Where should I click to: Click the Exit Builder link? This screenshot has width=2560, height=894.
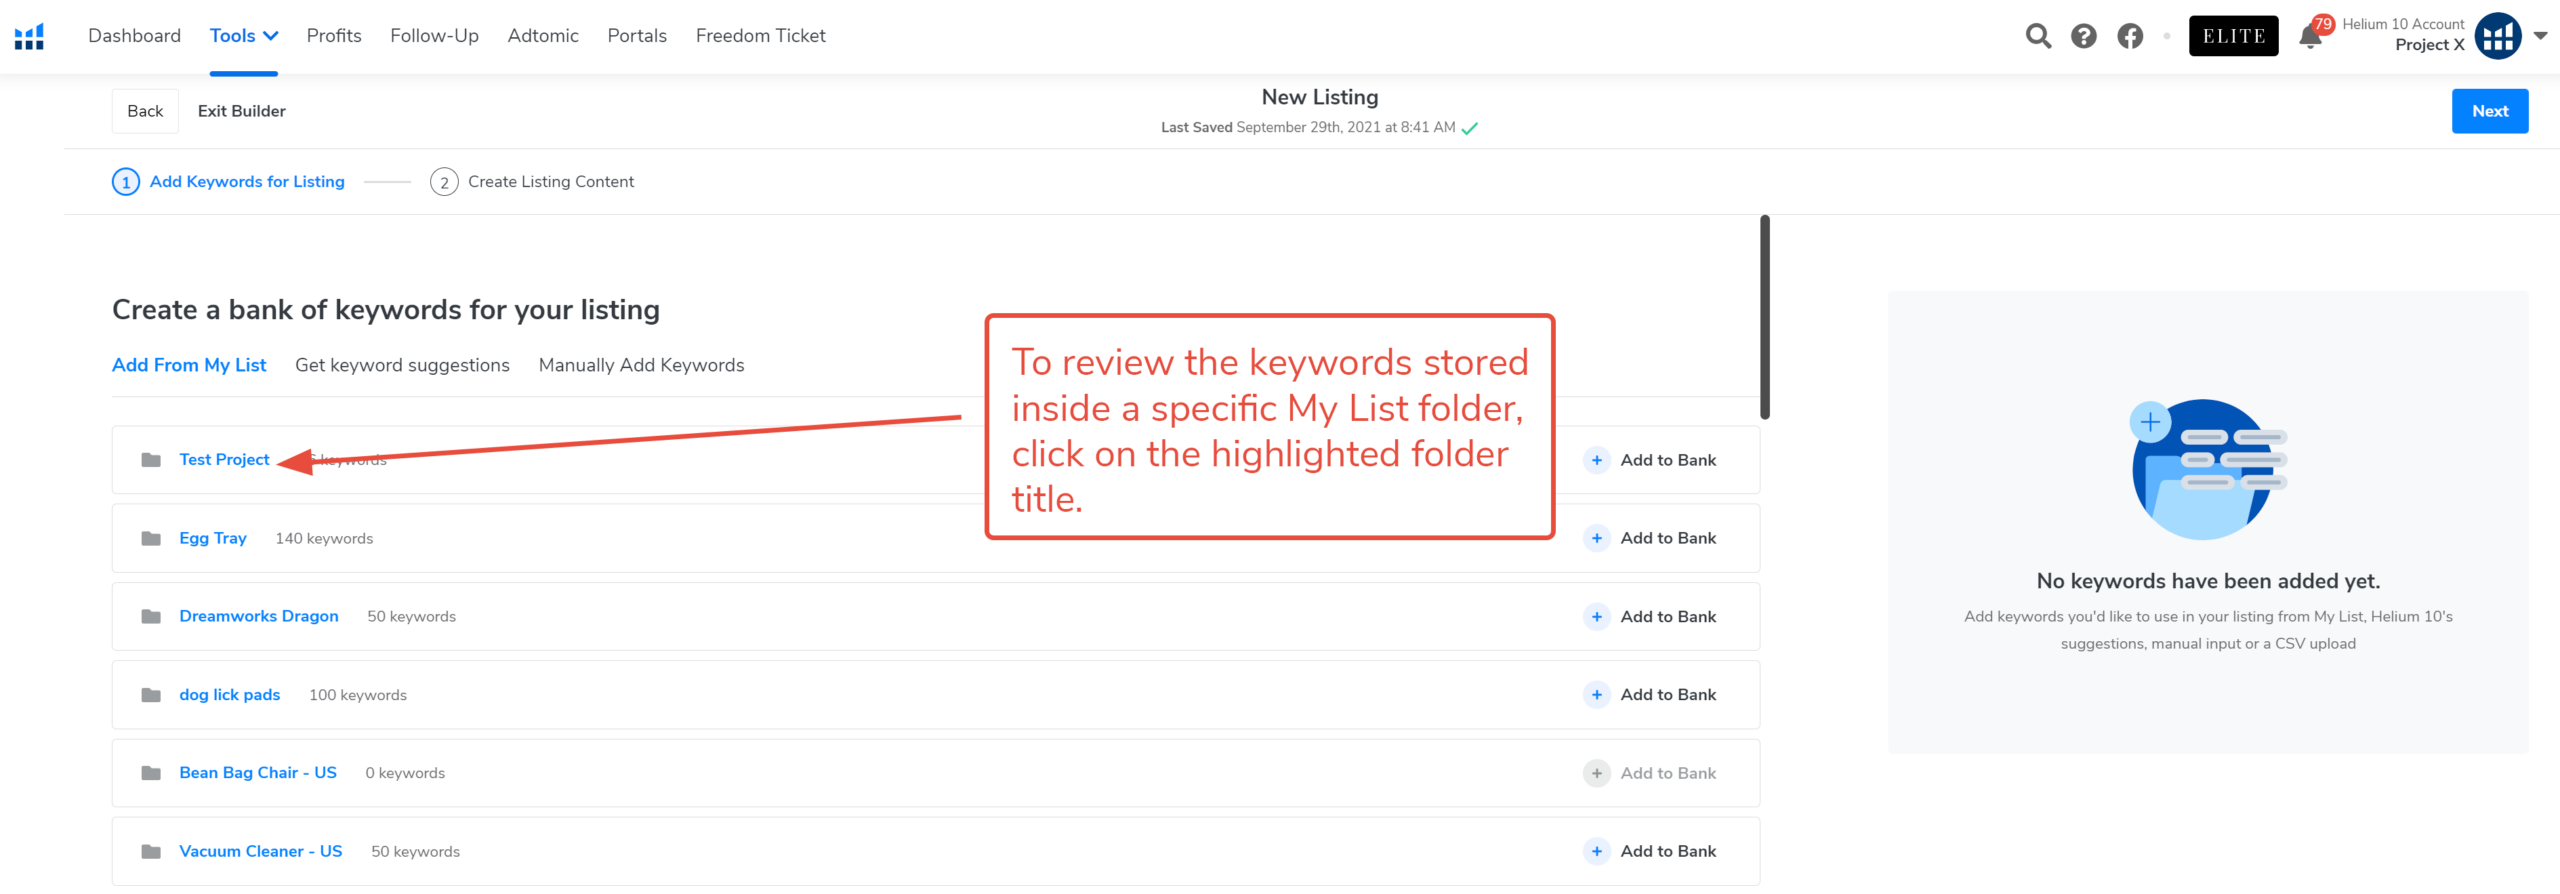tap(241, 111)
